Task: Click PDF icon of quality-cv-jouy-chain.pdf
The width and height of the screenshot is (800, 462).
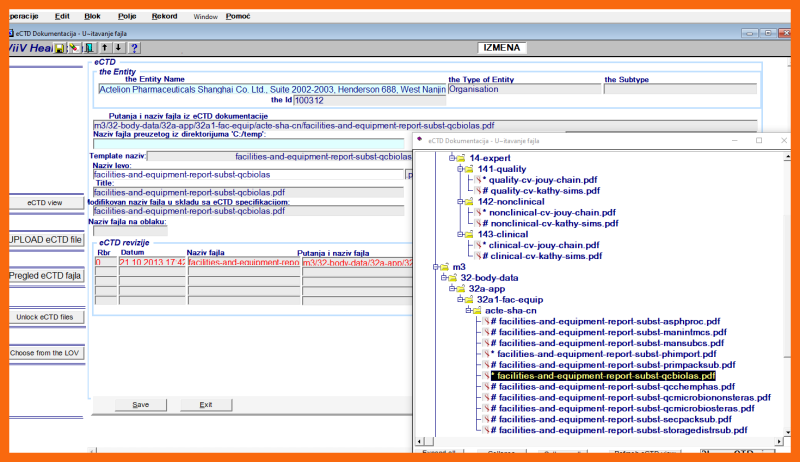Action: (478, 180)
